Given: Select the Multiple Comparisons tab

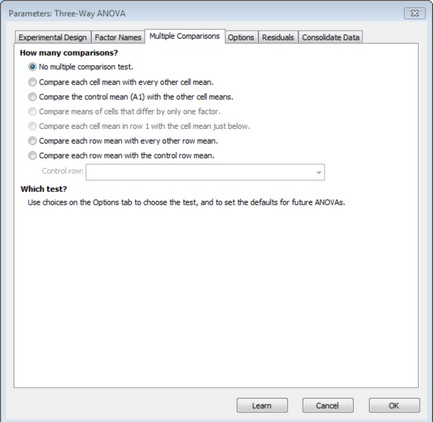Looking at the screenshot, I should (185, 36).
